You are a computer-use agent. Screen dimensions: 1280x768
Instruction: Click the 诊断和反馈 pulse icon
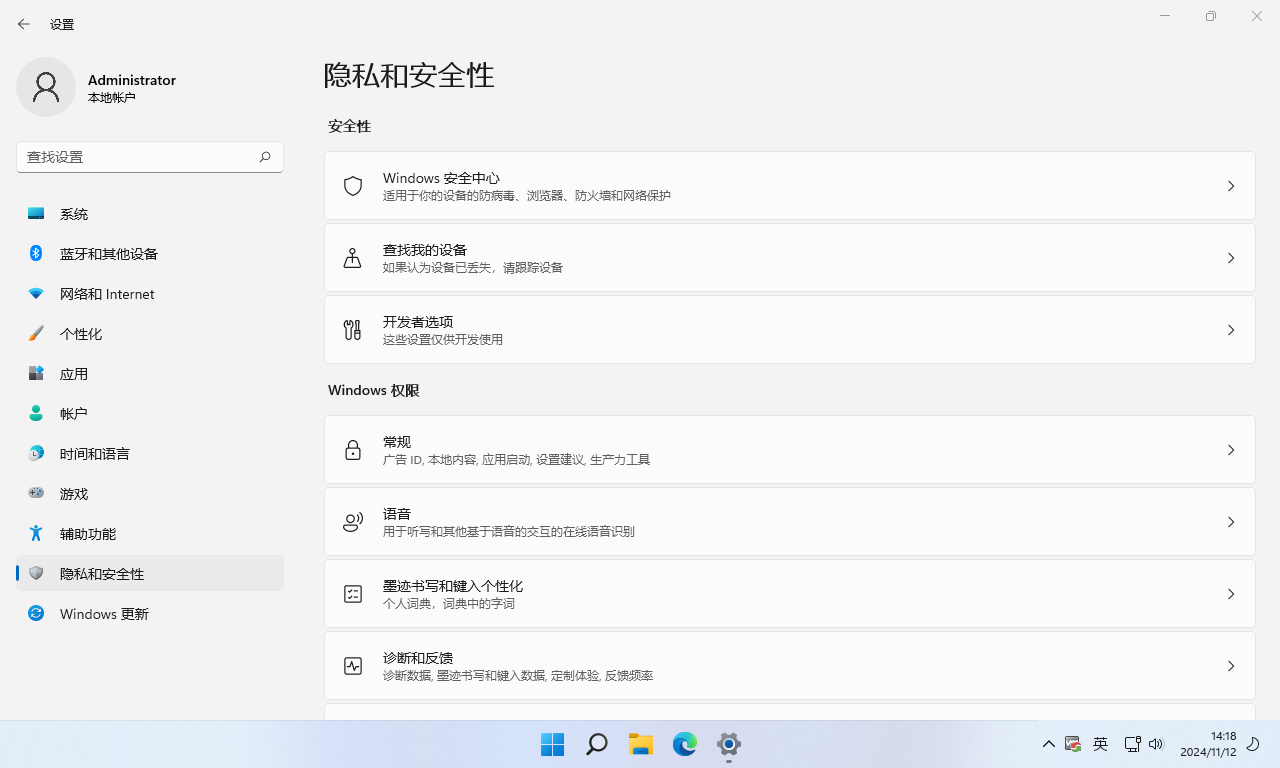click(x=353, y=666)
